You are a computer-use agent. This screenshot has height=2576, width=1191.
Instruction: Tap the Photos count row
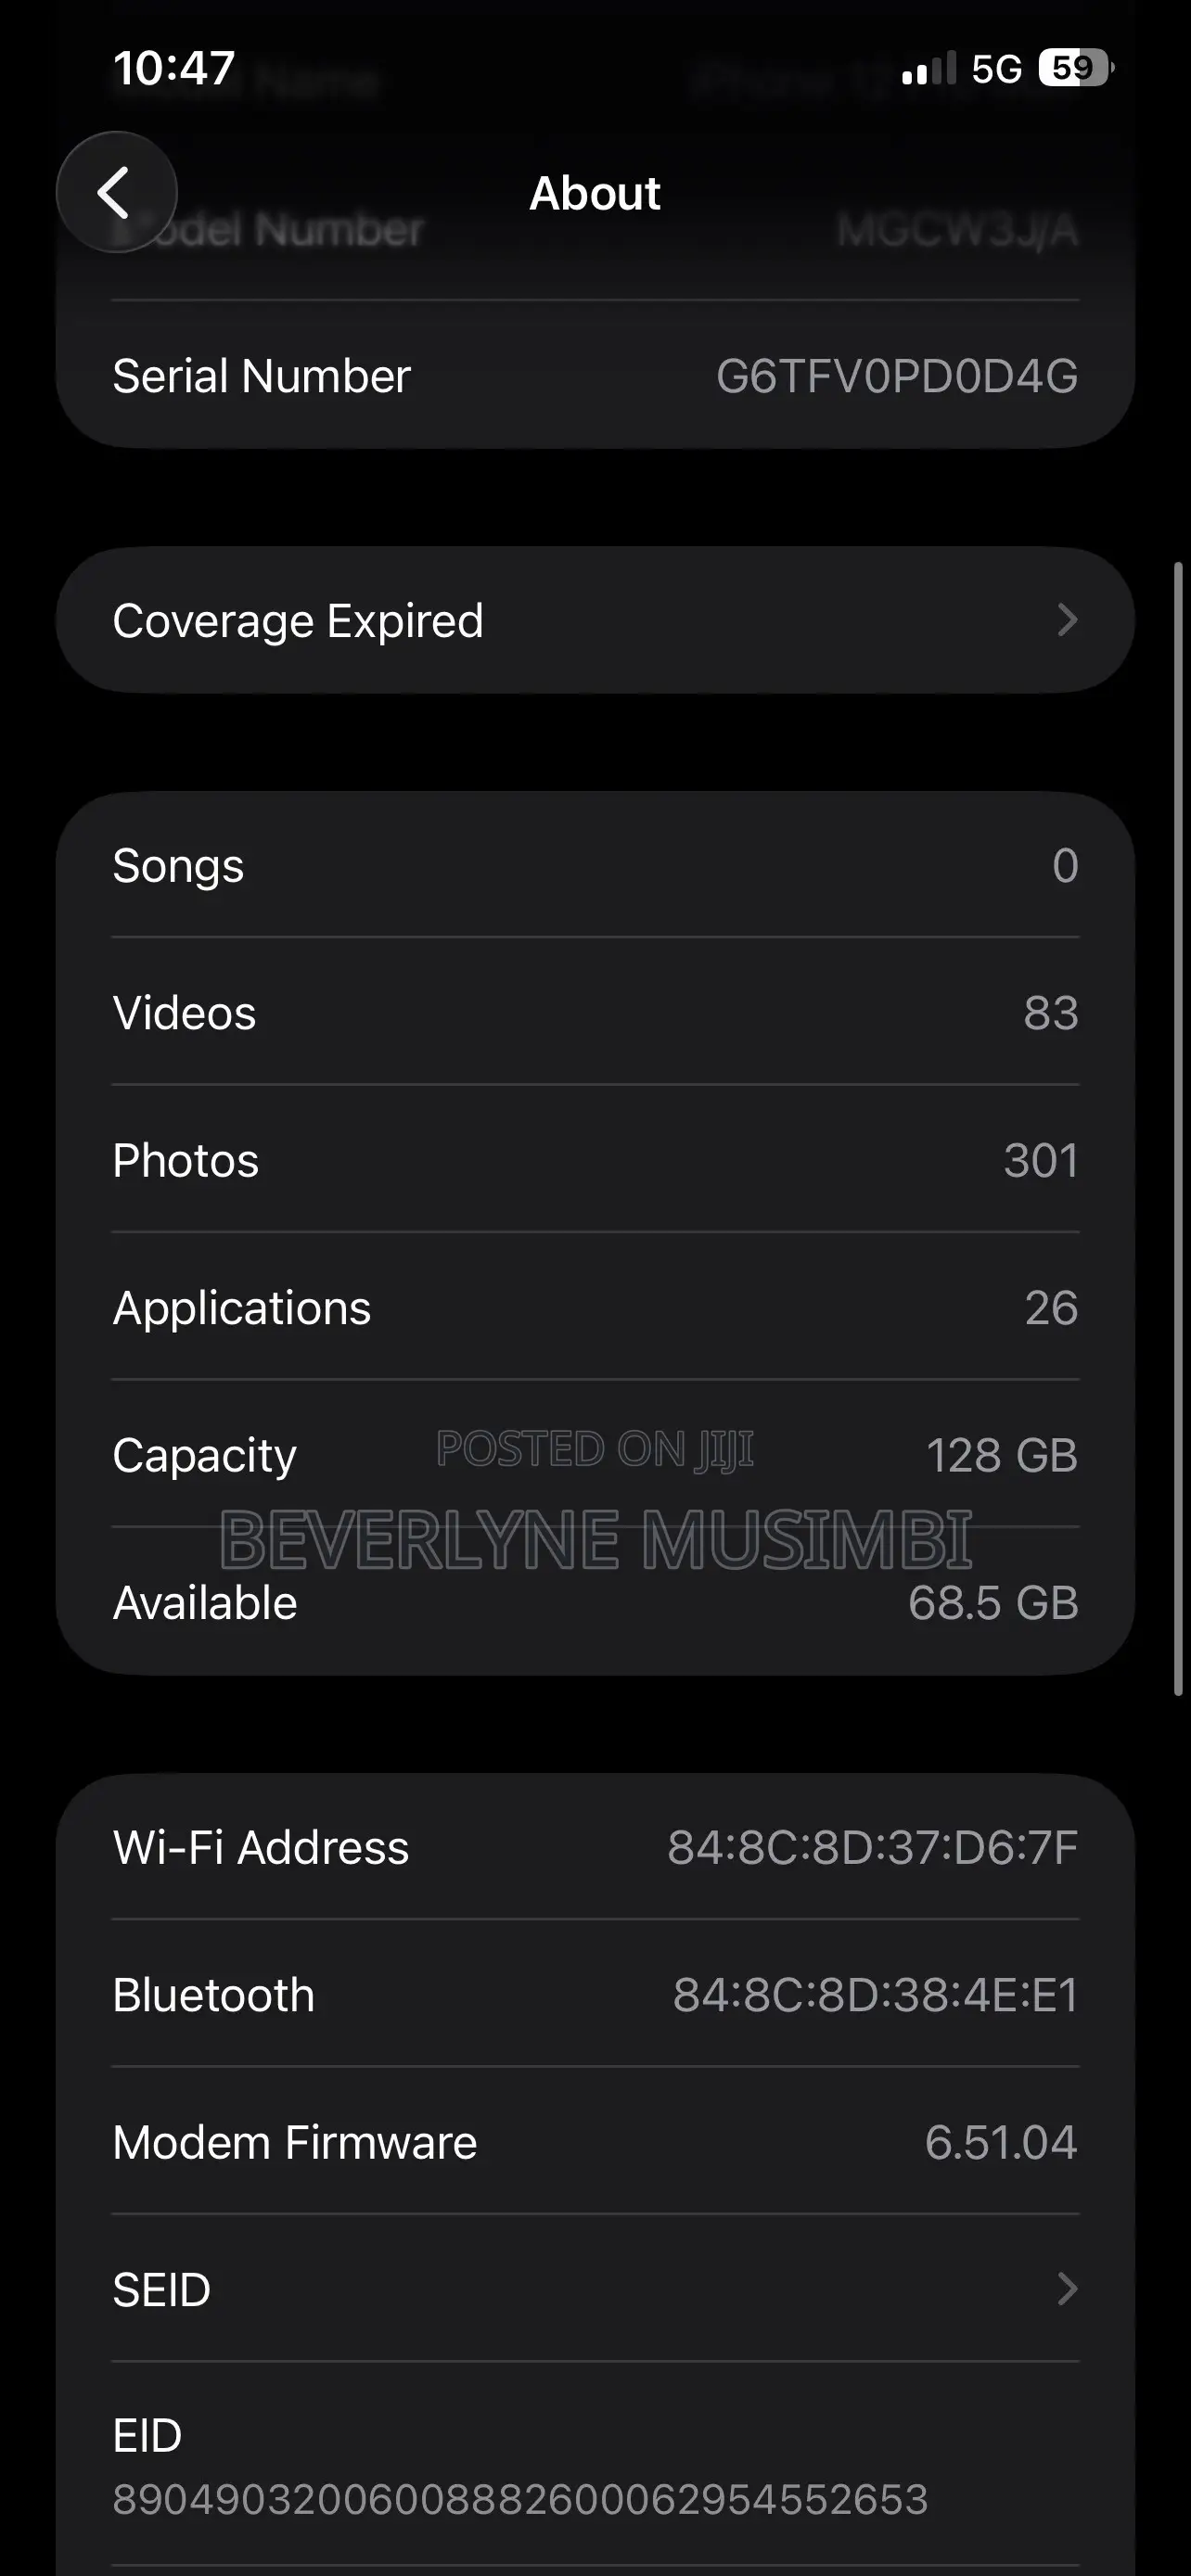pyautogui.click(x=595, y=1160)
